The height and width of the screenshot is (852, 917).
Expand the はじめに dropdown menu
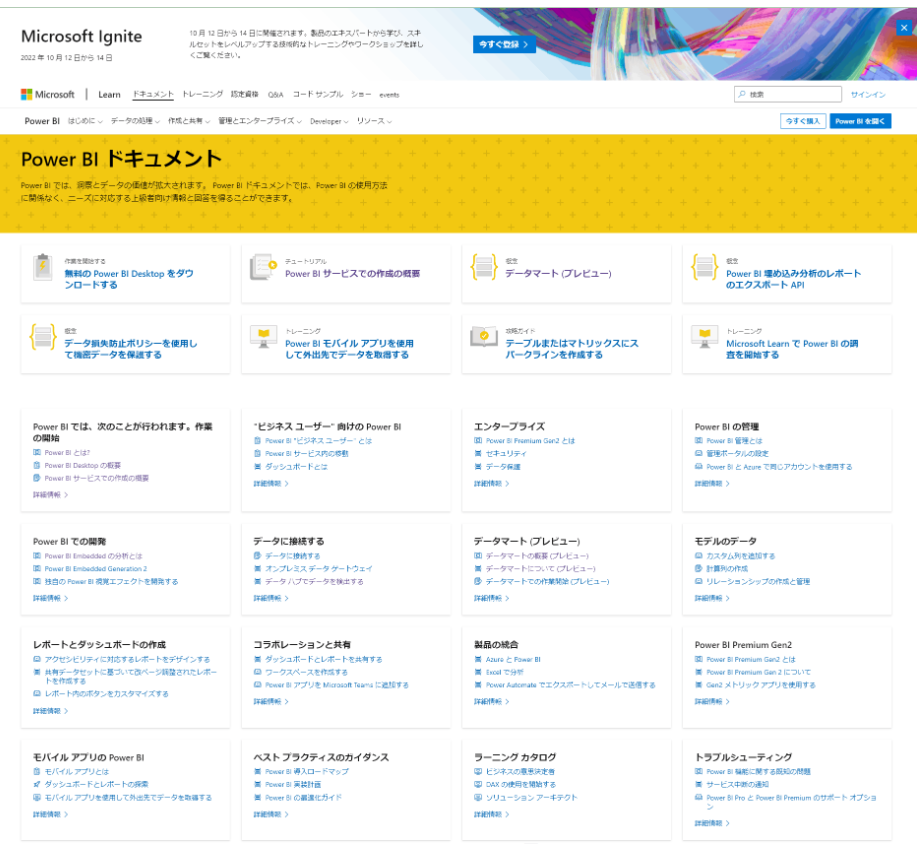[85, 121]
